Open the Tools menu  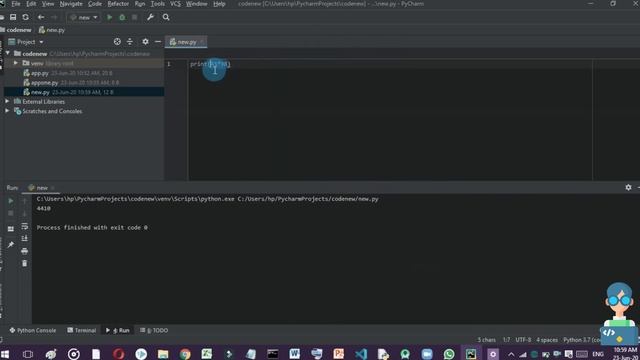158,4
